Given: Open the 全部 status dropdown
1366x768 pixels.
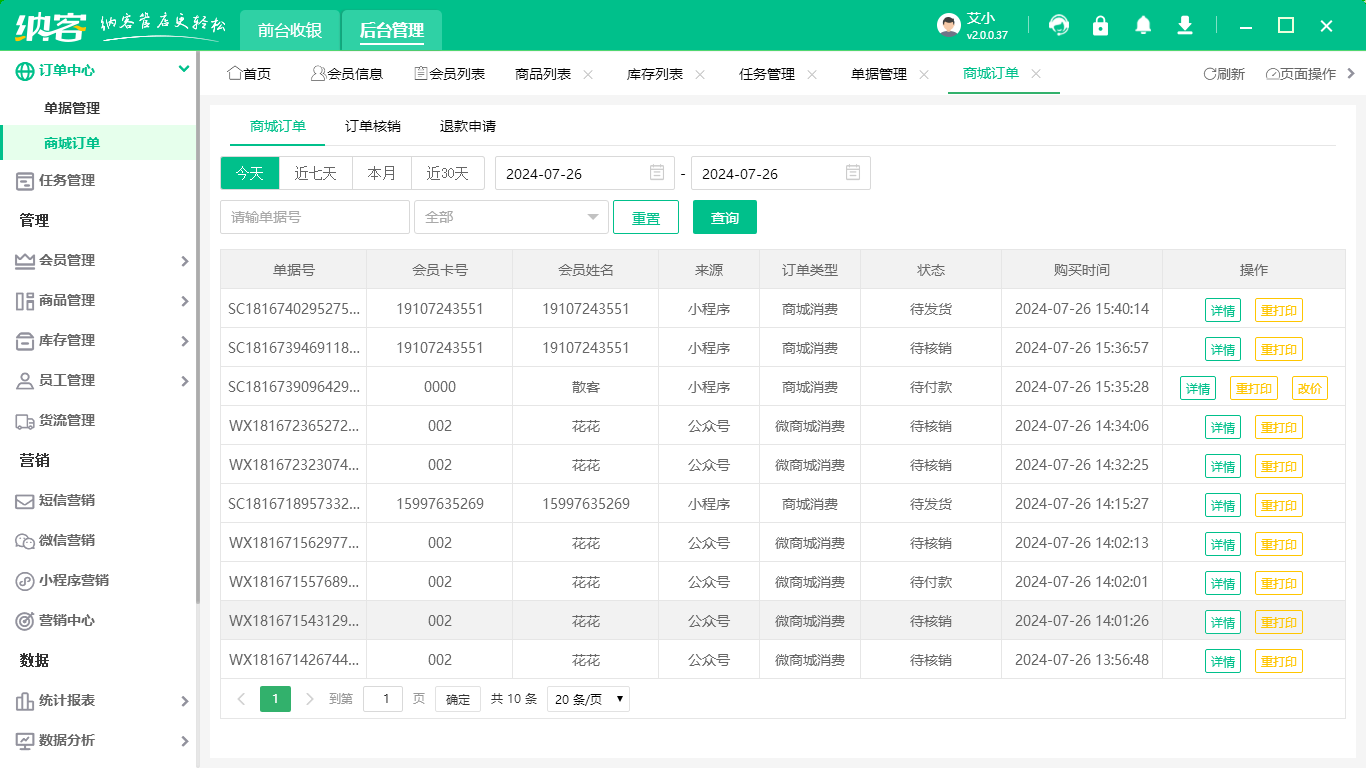Looking at the screenshot, I should 511,217.
